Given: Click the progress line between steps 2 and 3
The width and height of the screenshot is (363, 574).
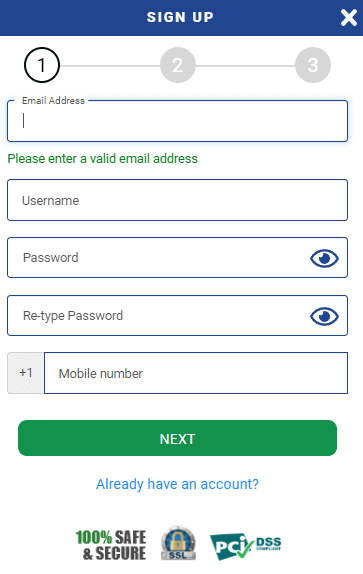Looking at the screenshot, I should pyautogui.click(x=246, y=66).
